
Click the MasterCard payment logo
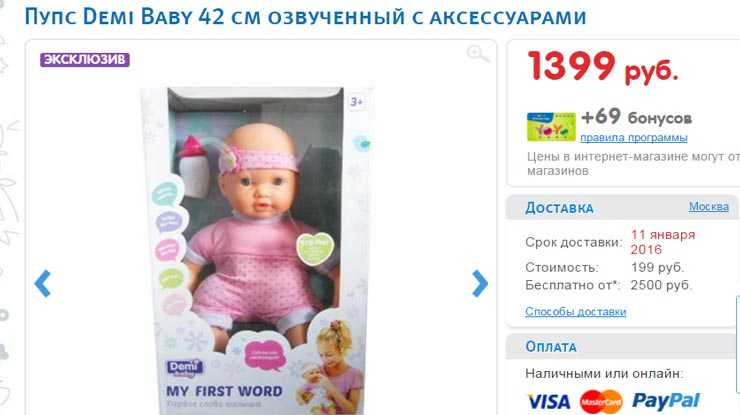pyautogui.click(x=601, y=402)
